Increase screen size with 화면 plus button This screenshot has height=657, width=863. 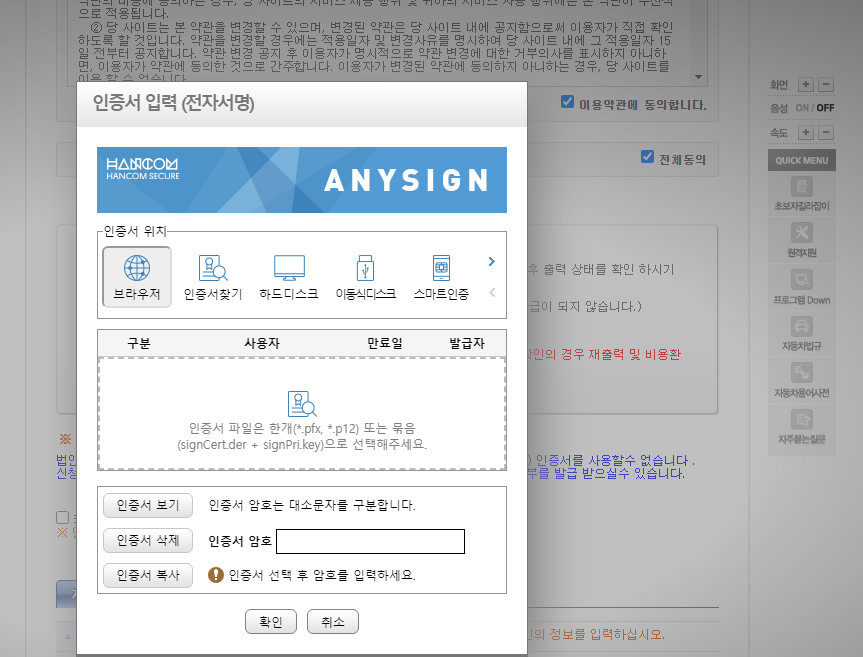[805, 85]
